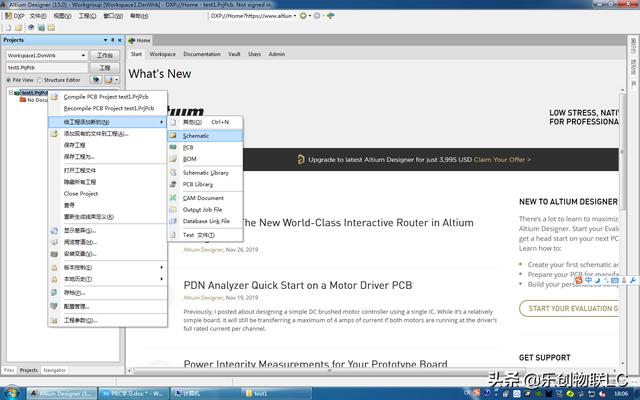The image size is (640, 400).
Task: Click the Output Job File icon
Action: 173,209
